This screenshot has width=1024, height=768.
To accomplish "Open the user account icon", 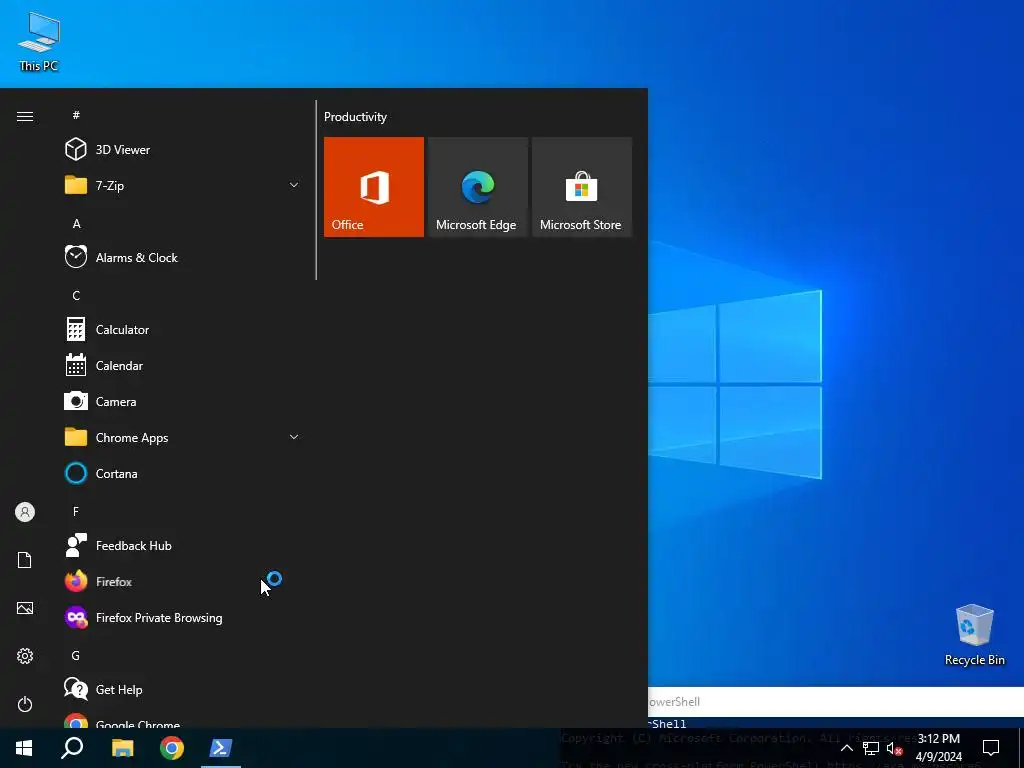I will click(25, 512).
